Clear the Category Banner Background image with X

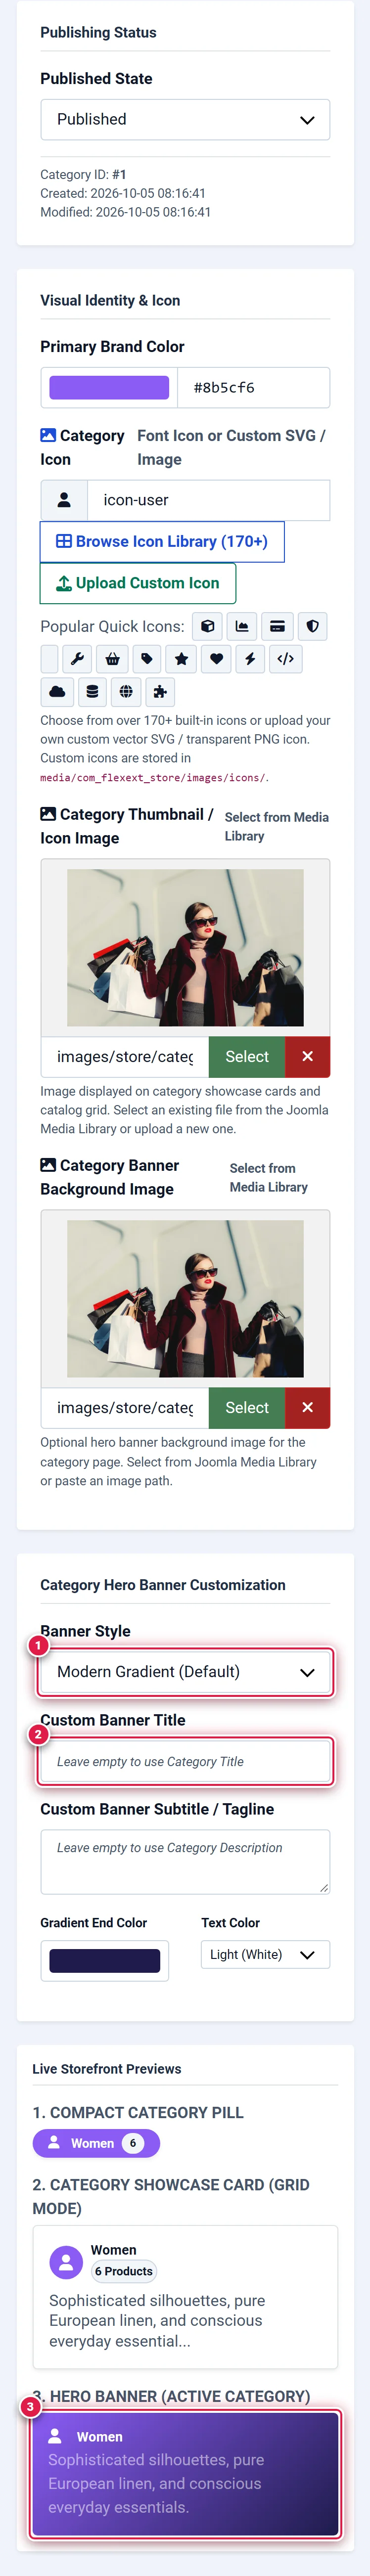(307, 1407)
